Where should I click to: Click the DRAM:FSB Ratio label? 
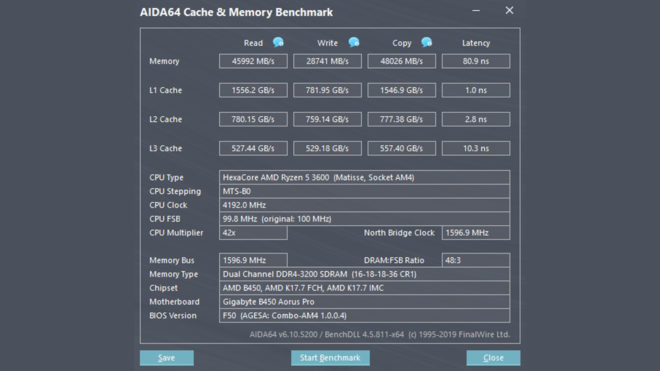[x=394, y=260]
